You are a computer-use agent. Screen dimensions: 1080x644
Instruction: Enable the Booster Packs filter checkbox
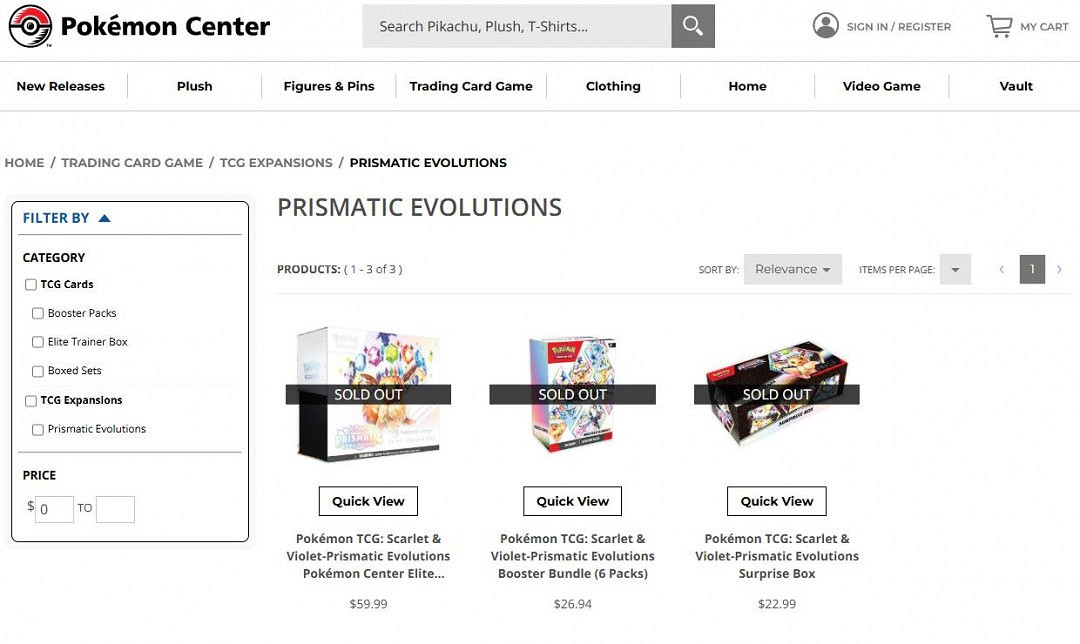(x=38, y=314)
